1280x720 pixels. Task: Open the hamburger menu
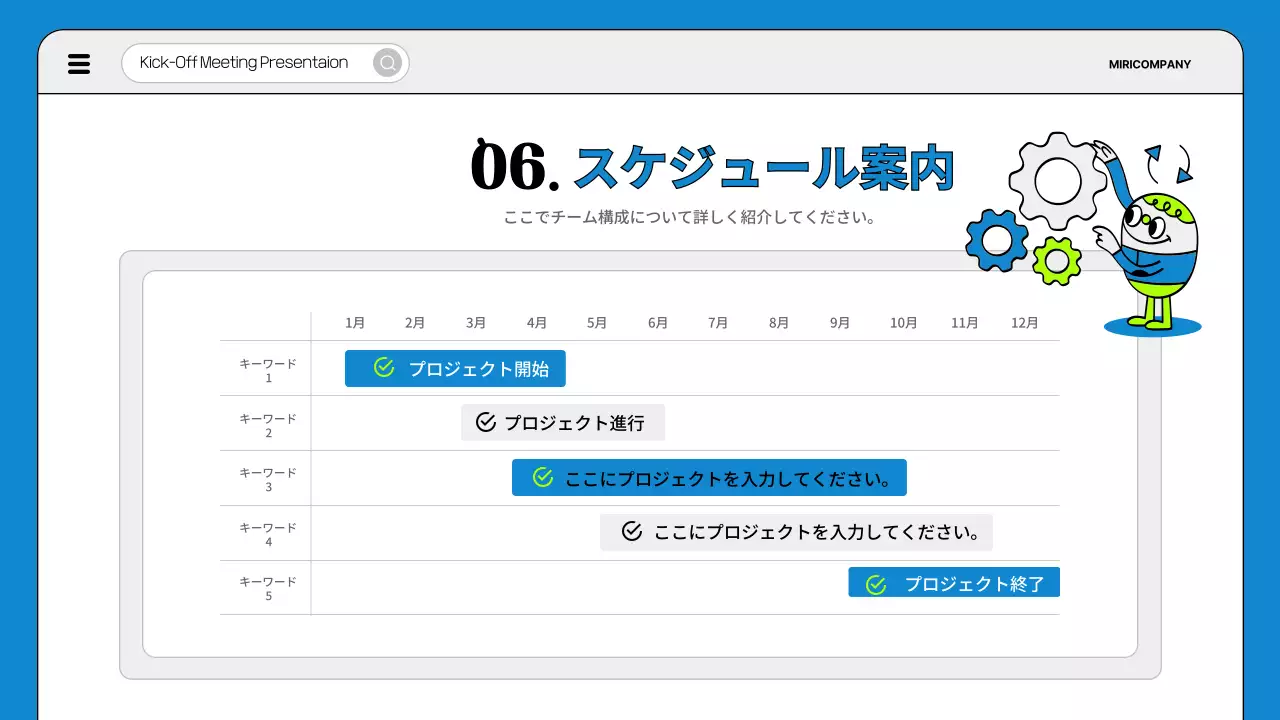tap(78, 63)
